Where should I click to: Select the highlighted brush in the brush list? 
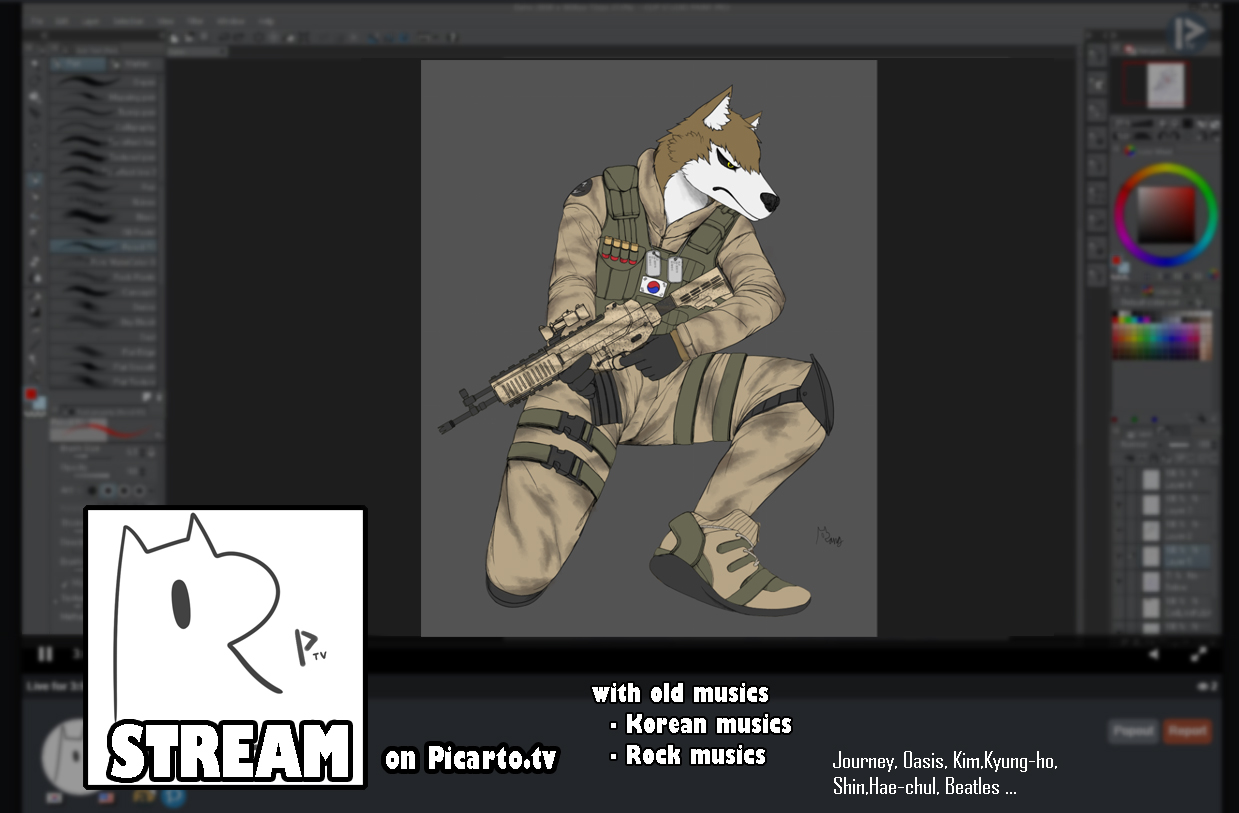click(x=104, y=245)
